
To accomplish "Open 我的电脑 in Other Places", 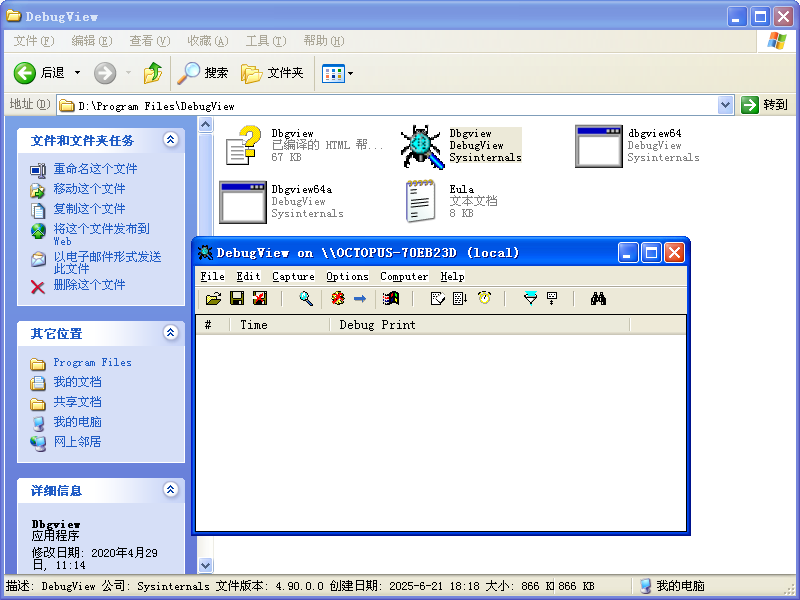I will (x=78, y=422).
